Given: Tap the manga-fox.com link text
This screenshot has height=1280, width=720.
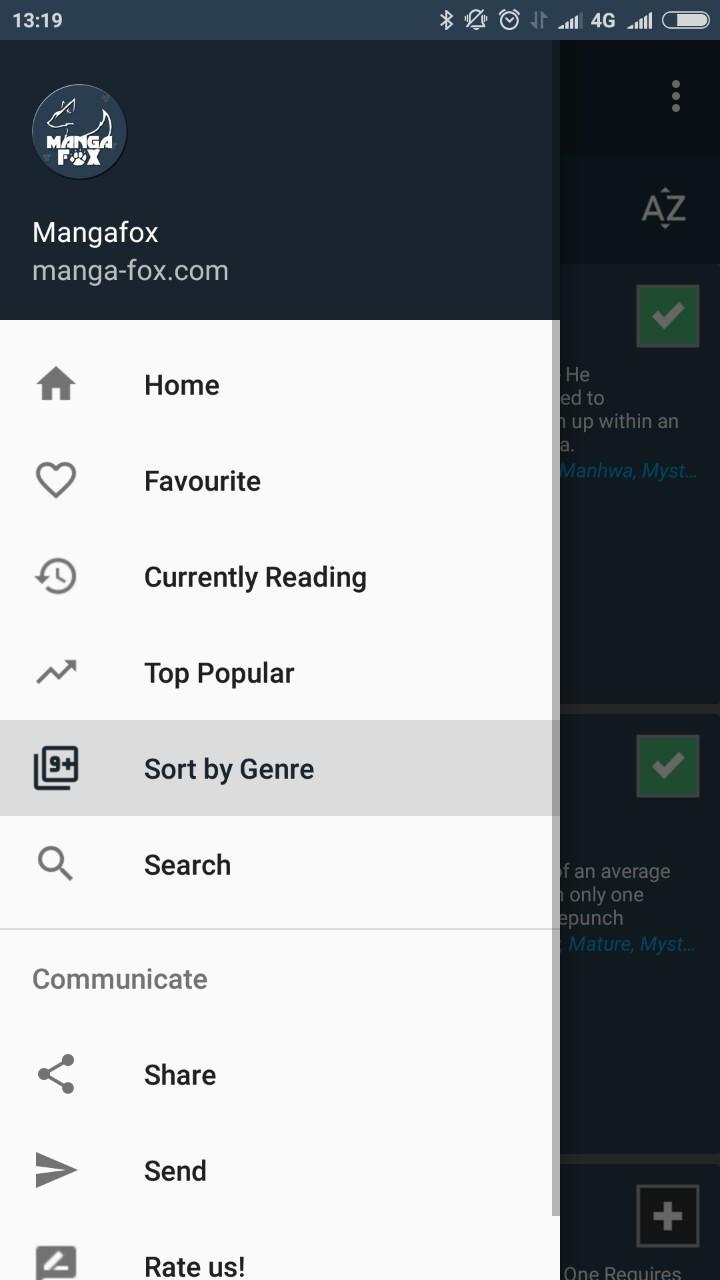Looking at the screenshot, I should (x=130, y=270).
